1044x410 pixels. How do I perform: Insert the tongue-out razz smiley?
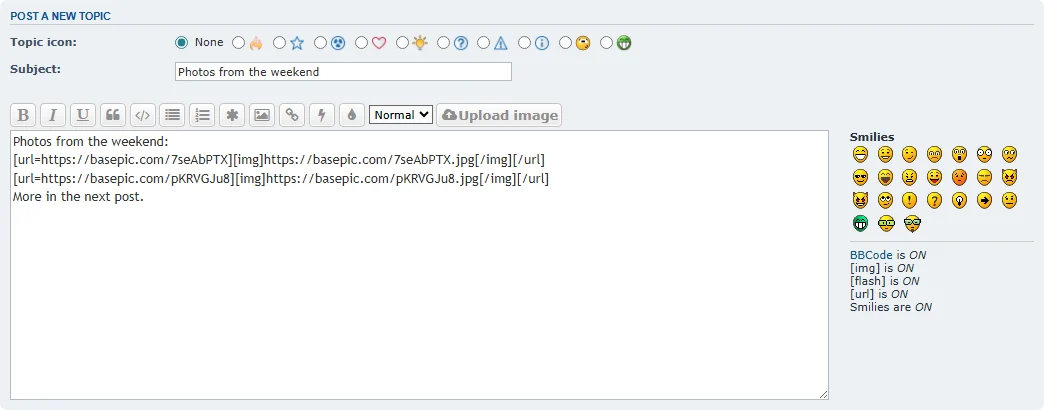point(934,177)
